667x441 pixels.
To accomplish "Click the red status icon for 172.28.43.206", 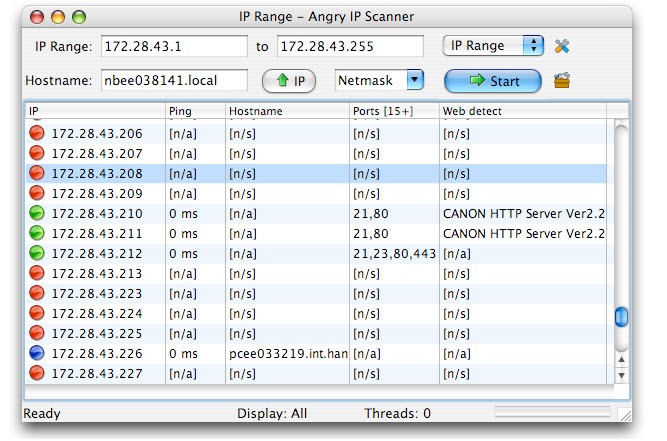I will pos(37,133).
